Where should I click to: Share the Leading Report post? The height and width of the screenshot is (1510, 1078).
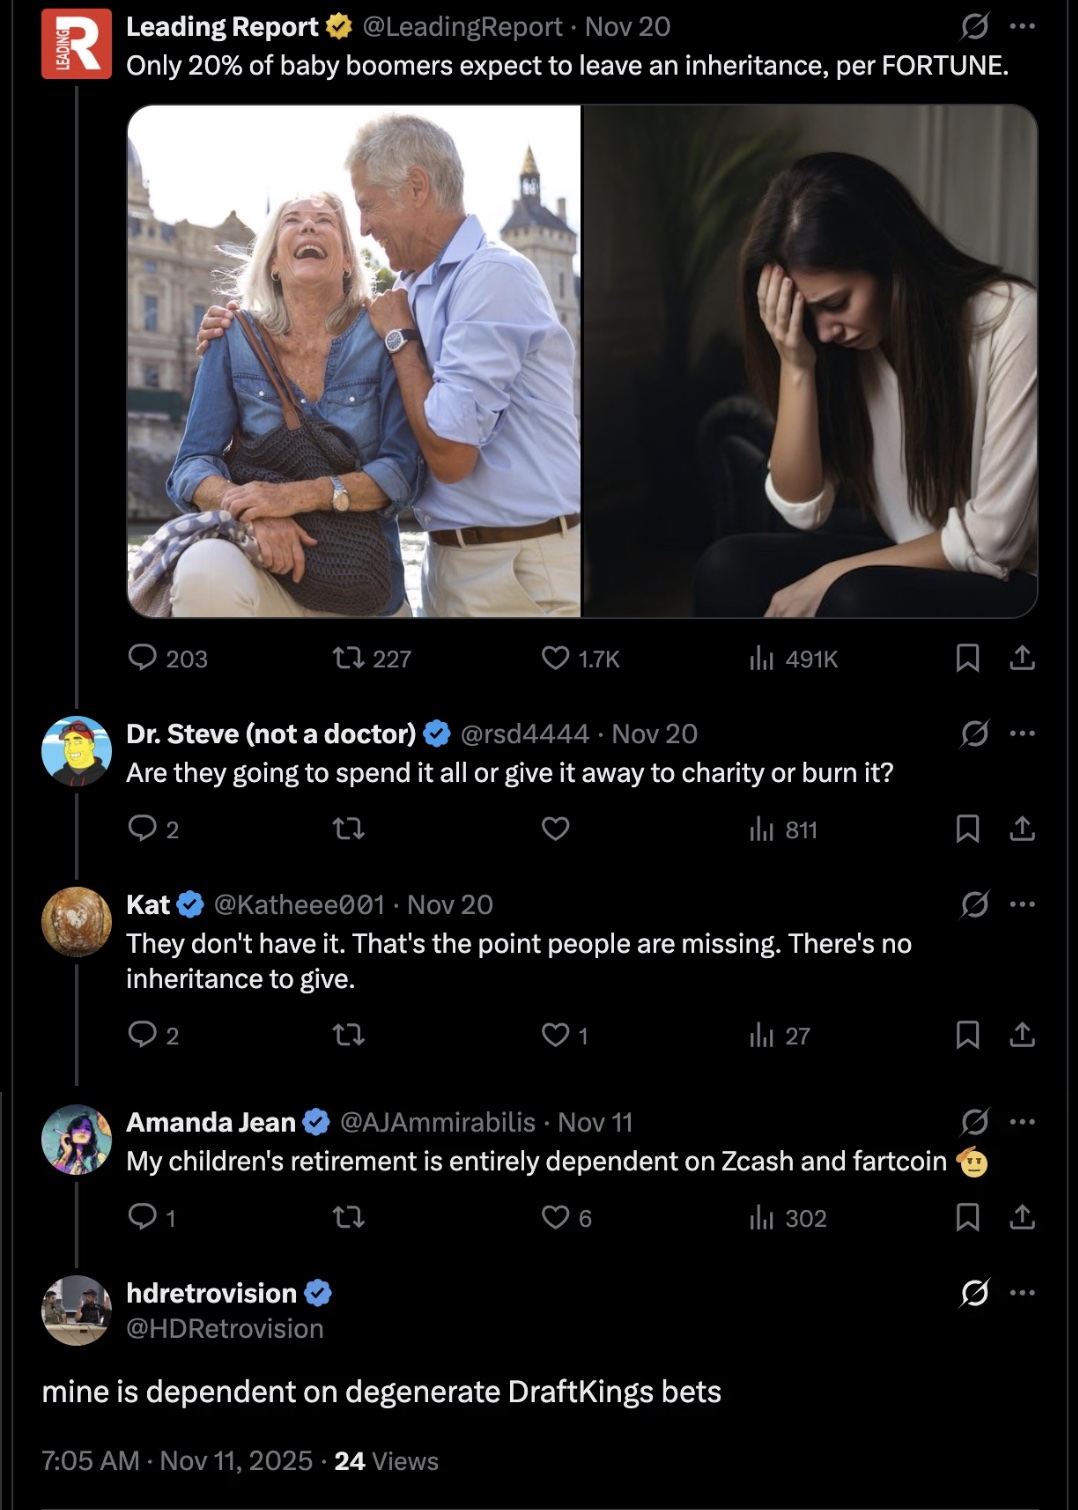click(1022, 658)
